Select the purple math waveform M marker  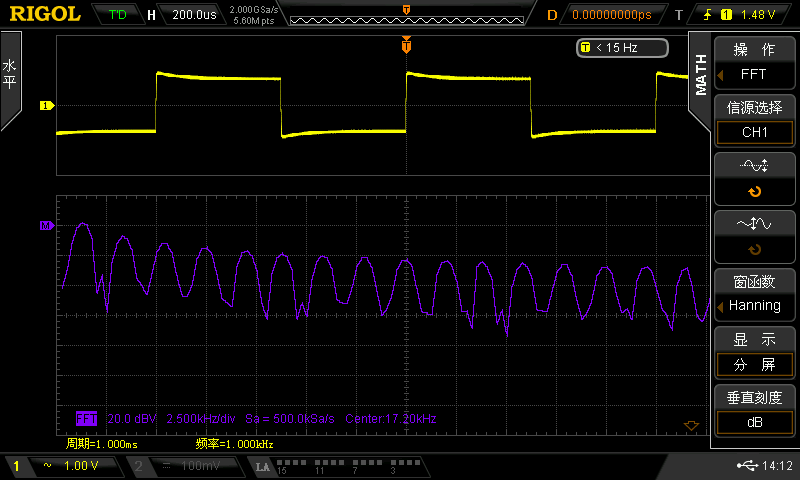point(45,227)
